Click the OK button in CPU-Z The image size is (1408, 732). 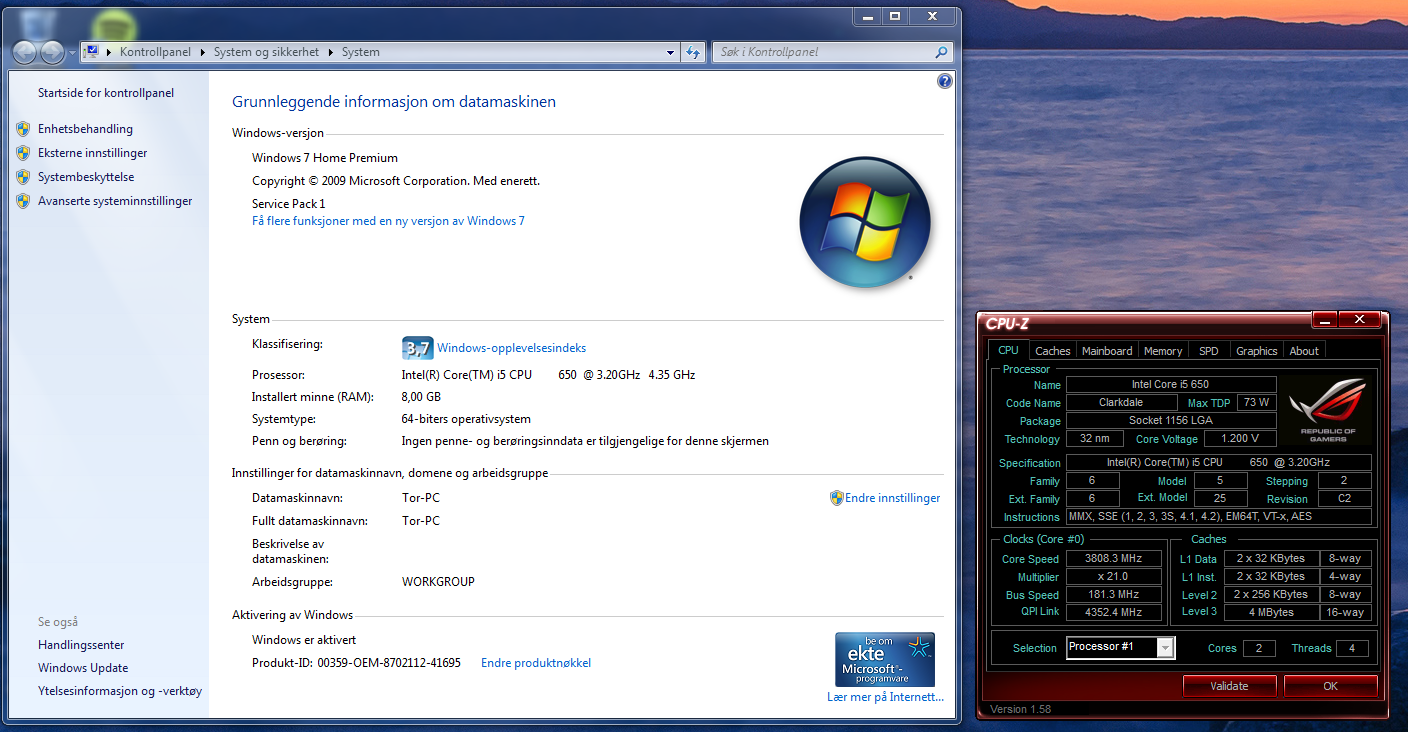(1330, 686)
